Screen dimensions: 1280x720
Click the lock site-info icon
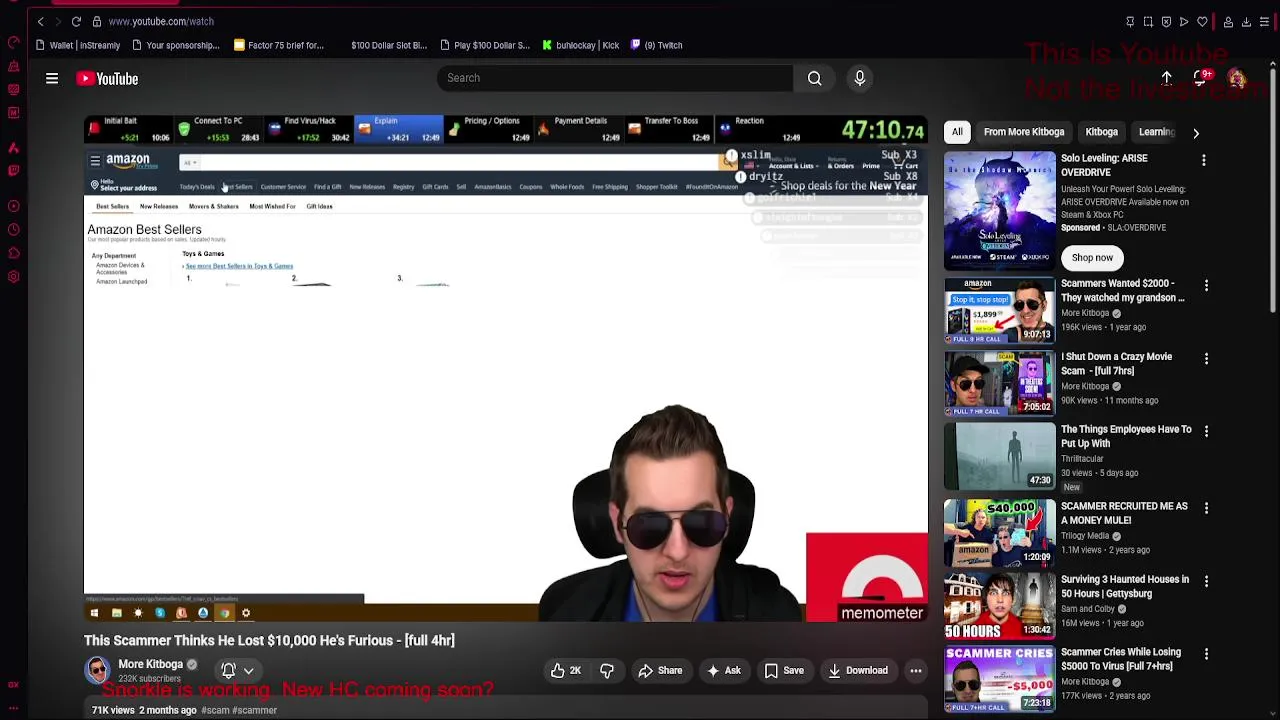pyautogui.click(x=96, y=21)
